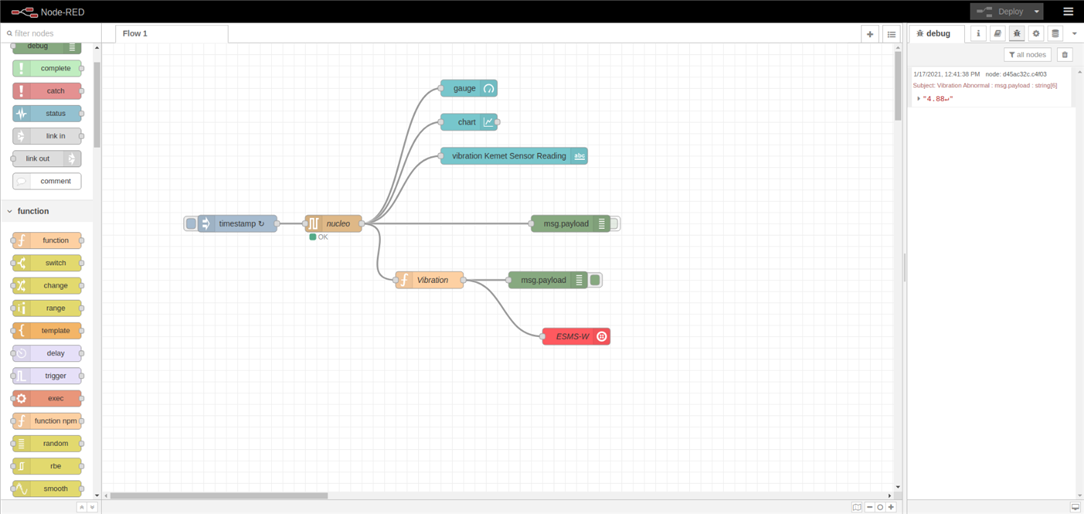Viewport: 1084px width, 514px height.
Task: Select the exec node in palette
Action: [x=47, y=398]
